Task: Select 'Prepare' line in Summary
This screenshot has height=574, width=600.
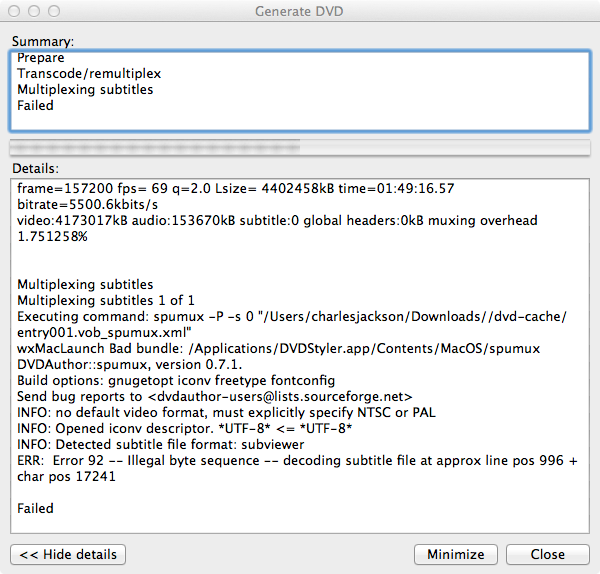Action: point(41,58)
